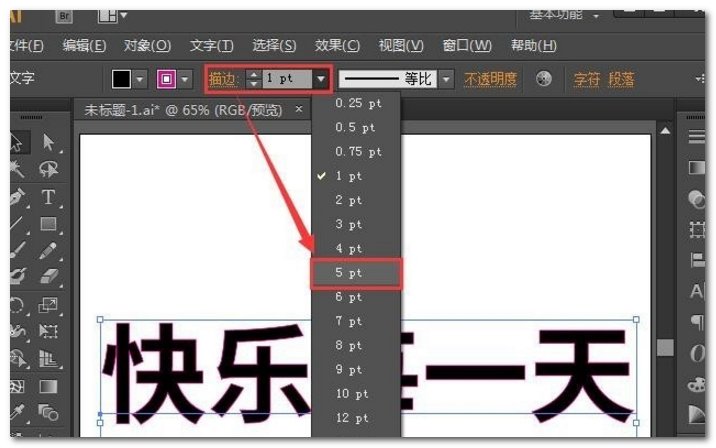716x448 pixels.
Task: Expand the fill color dropdown arrow
Action: [x=140, y=79]
